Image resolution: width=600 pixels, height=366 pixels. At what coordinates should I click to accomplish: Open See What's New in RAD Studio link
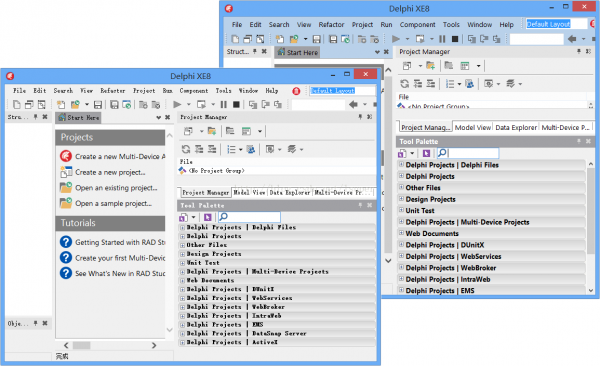click(x=120, y=274)
